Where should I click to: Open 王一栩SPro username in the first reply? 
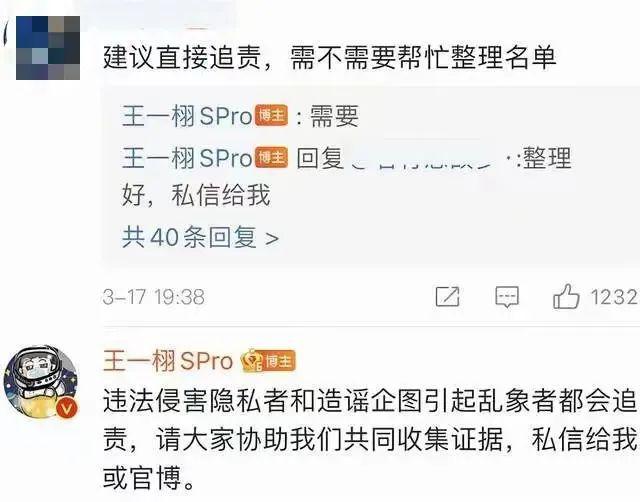187,116
